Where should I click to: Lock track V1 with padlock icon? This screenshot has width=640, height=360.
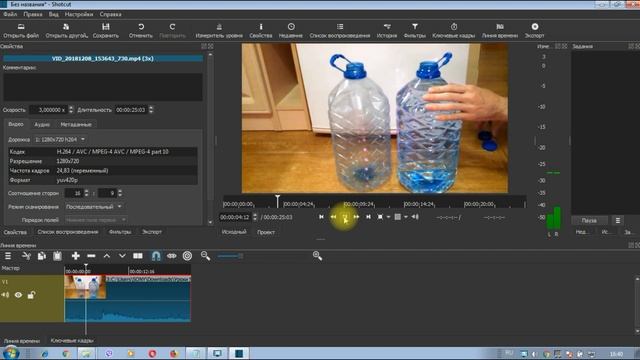click(31, 295)
